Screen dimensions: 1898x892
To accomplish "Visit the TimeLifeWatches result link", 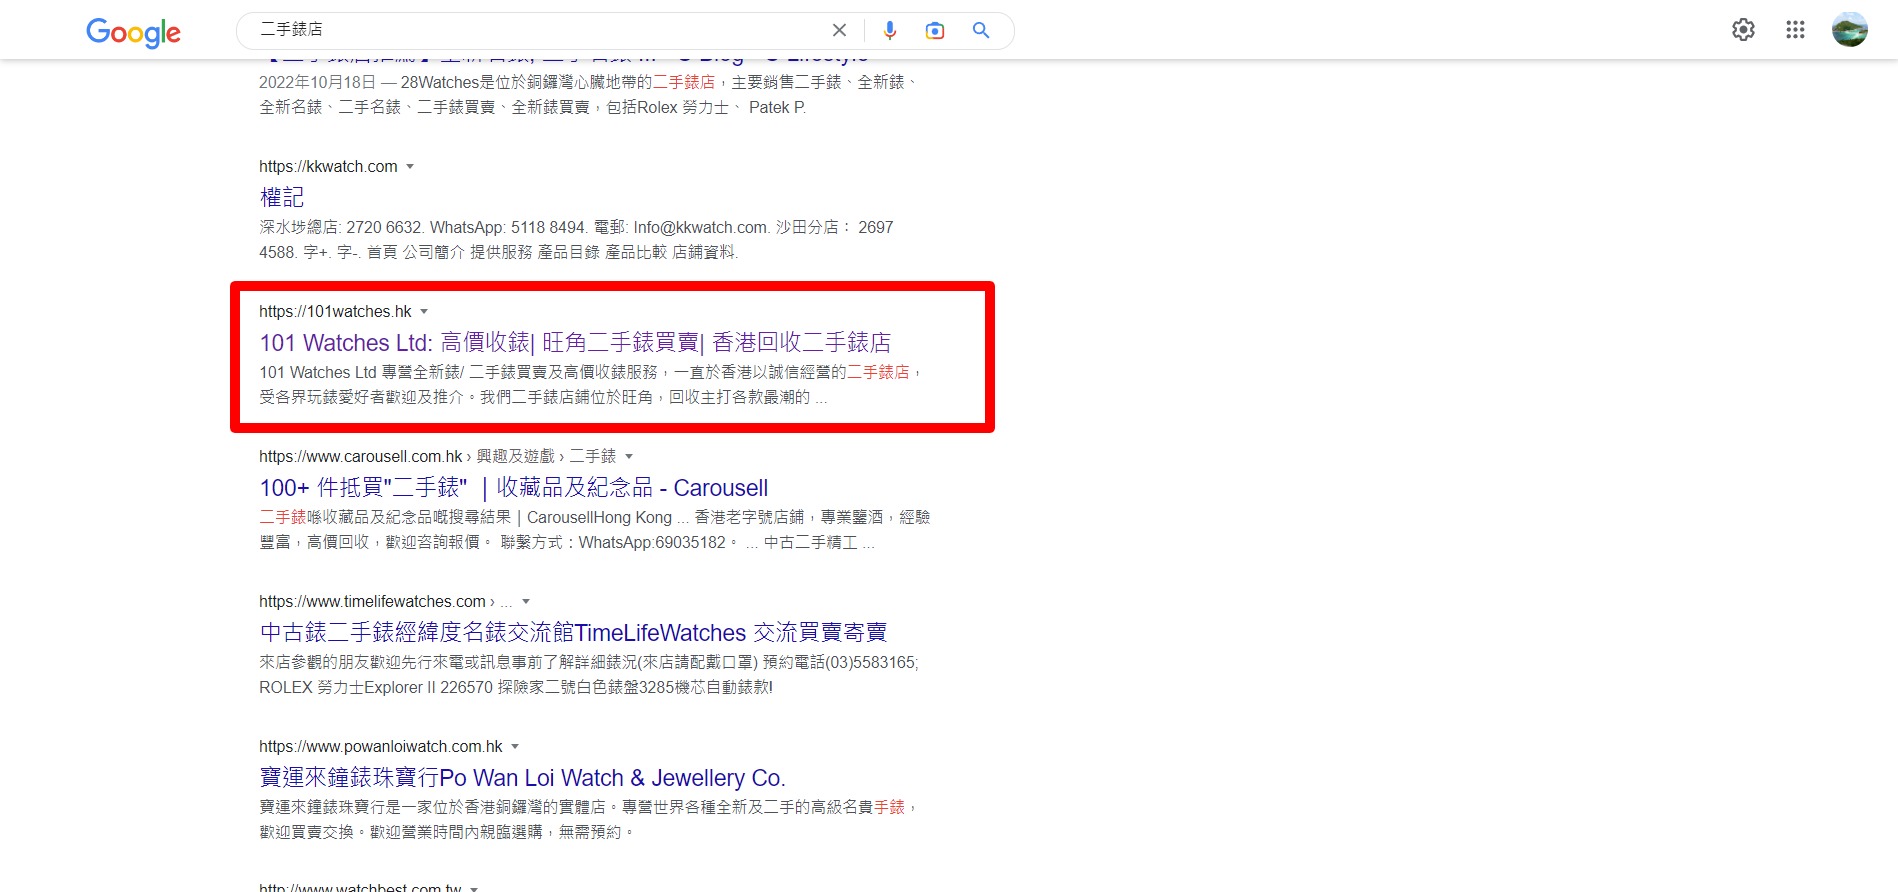I will (x=573, y=633).
